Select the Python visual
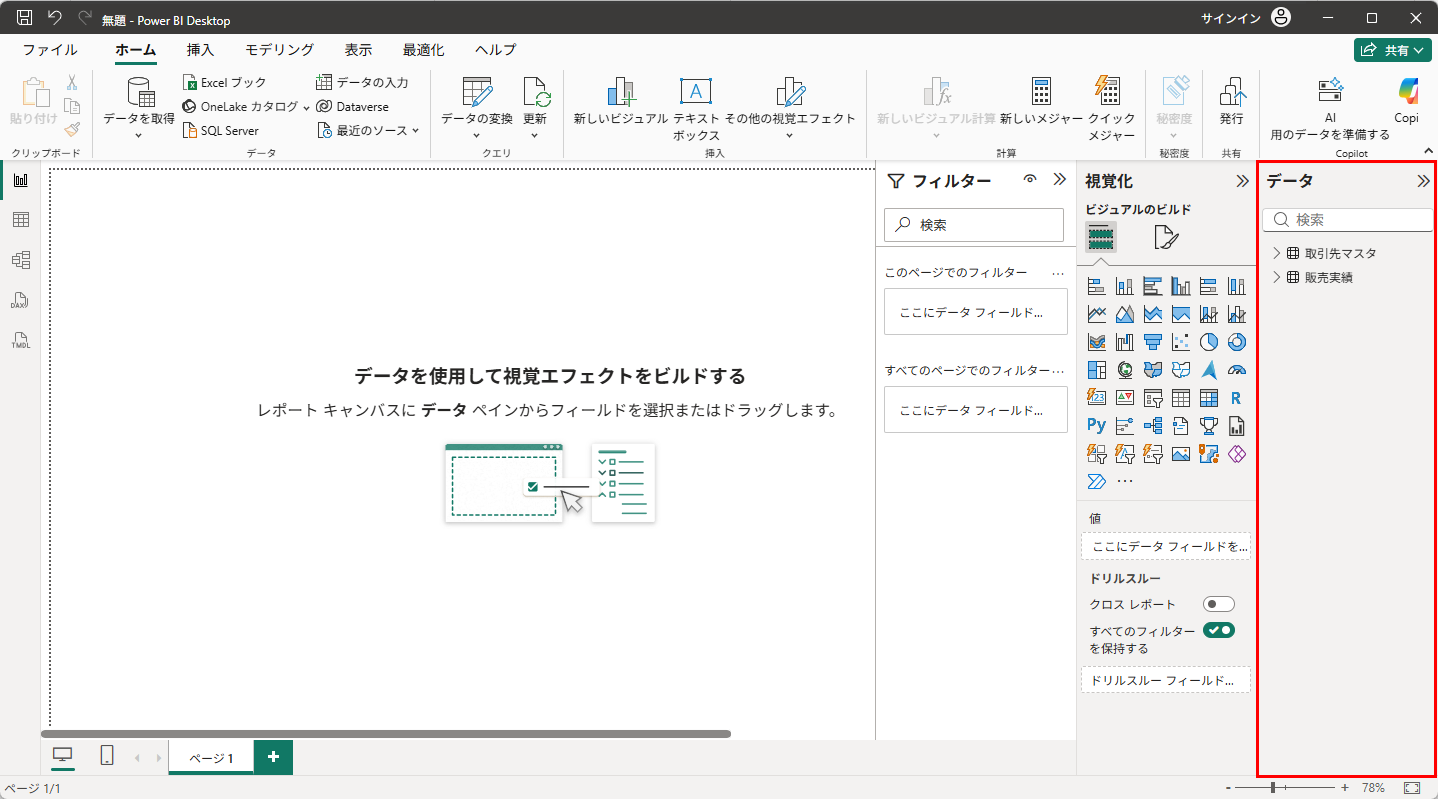Viewport: 1438px width, 799px height. [1097, 426]
